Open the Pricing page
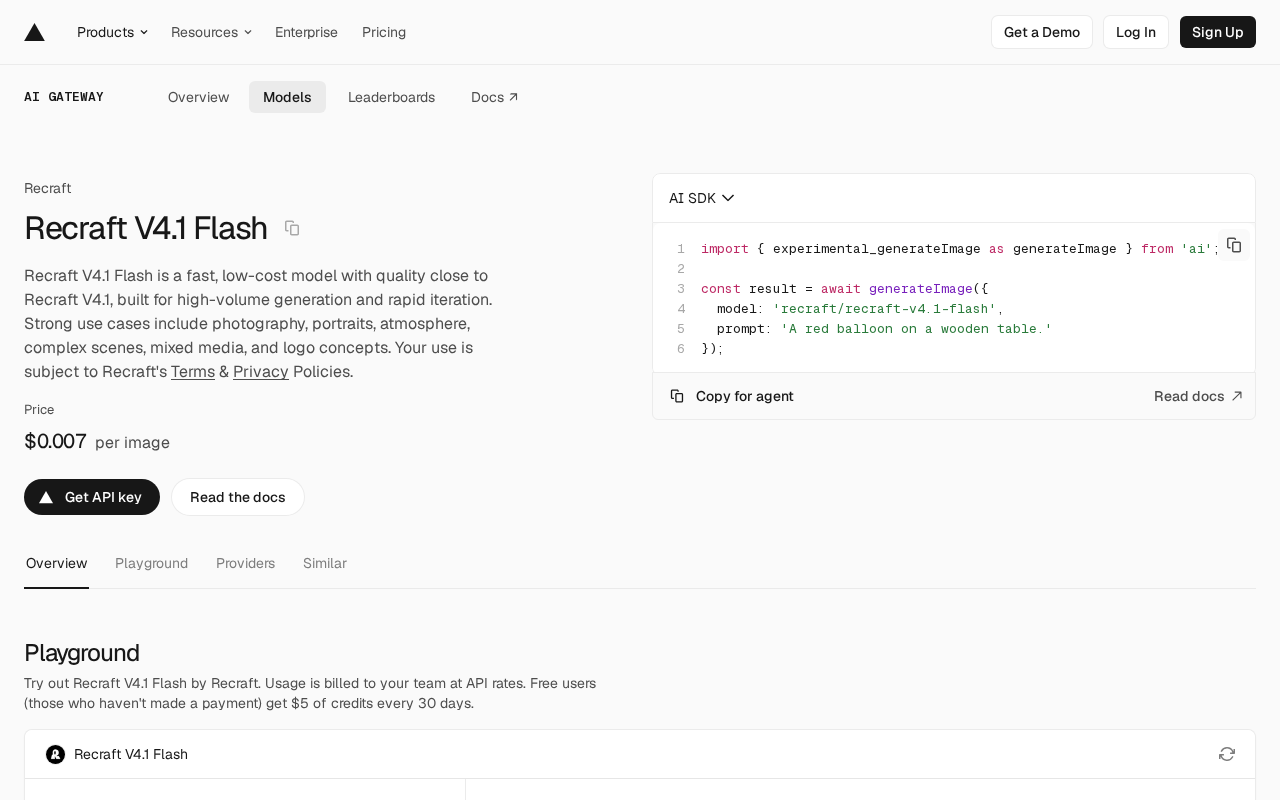This screenshot has width=1280, height=800. click(x=384, y=32)
